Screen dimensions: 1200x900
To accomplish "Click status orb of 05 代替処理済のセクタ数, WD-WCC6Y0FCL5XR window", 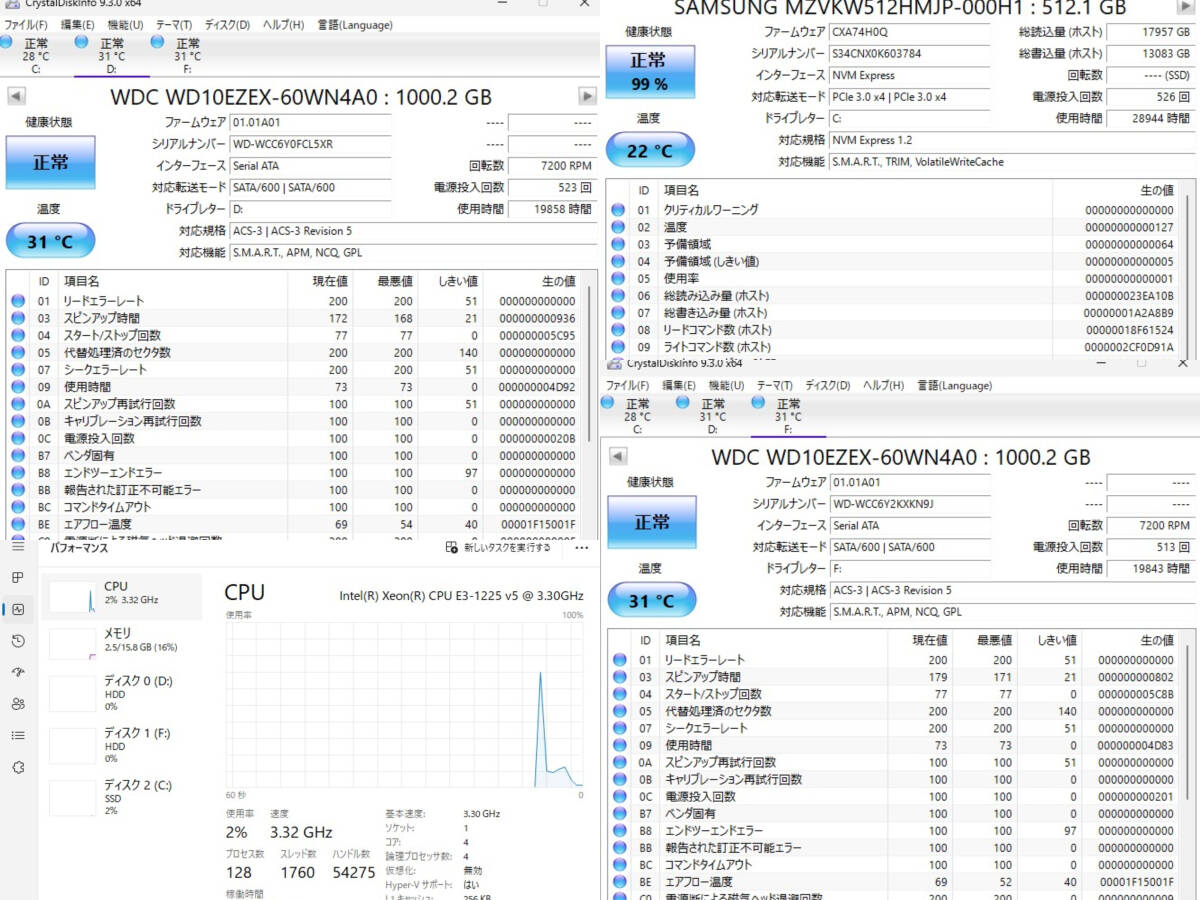I will click(17, 352).
